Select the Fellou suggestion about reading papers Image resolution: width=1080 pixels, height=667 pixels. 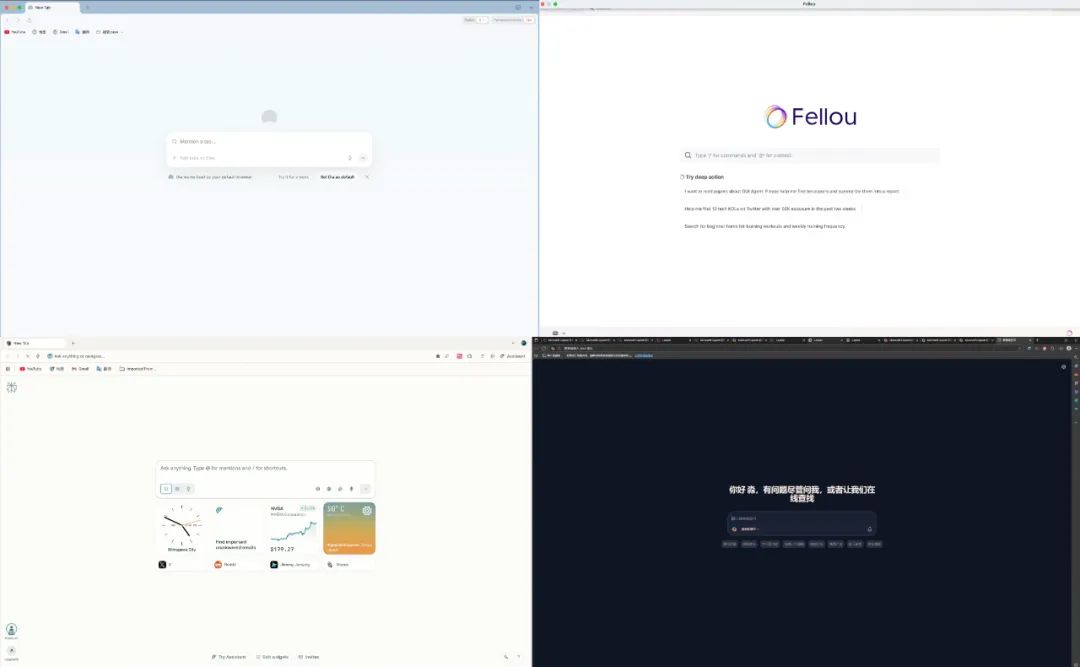(791, 192)
